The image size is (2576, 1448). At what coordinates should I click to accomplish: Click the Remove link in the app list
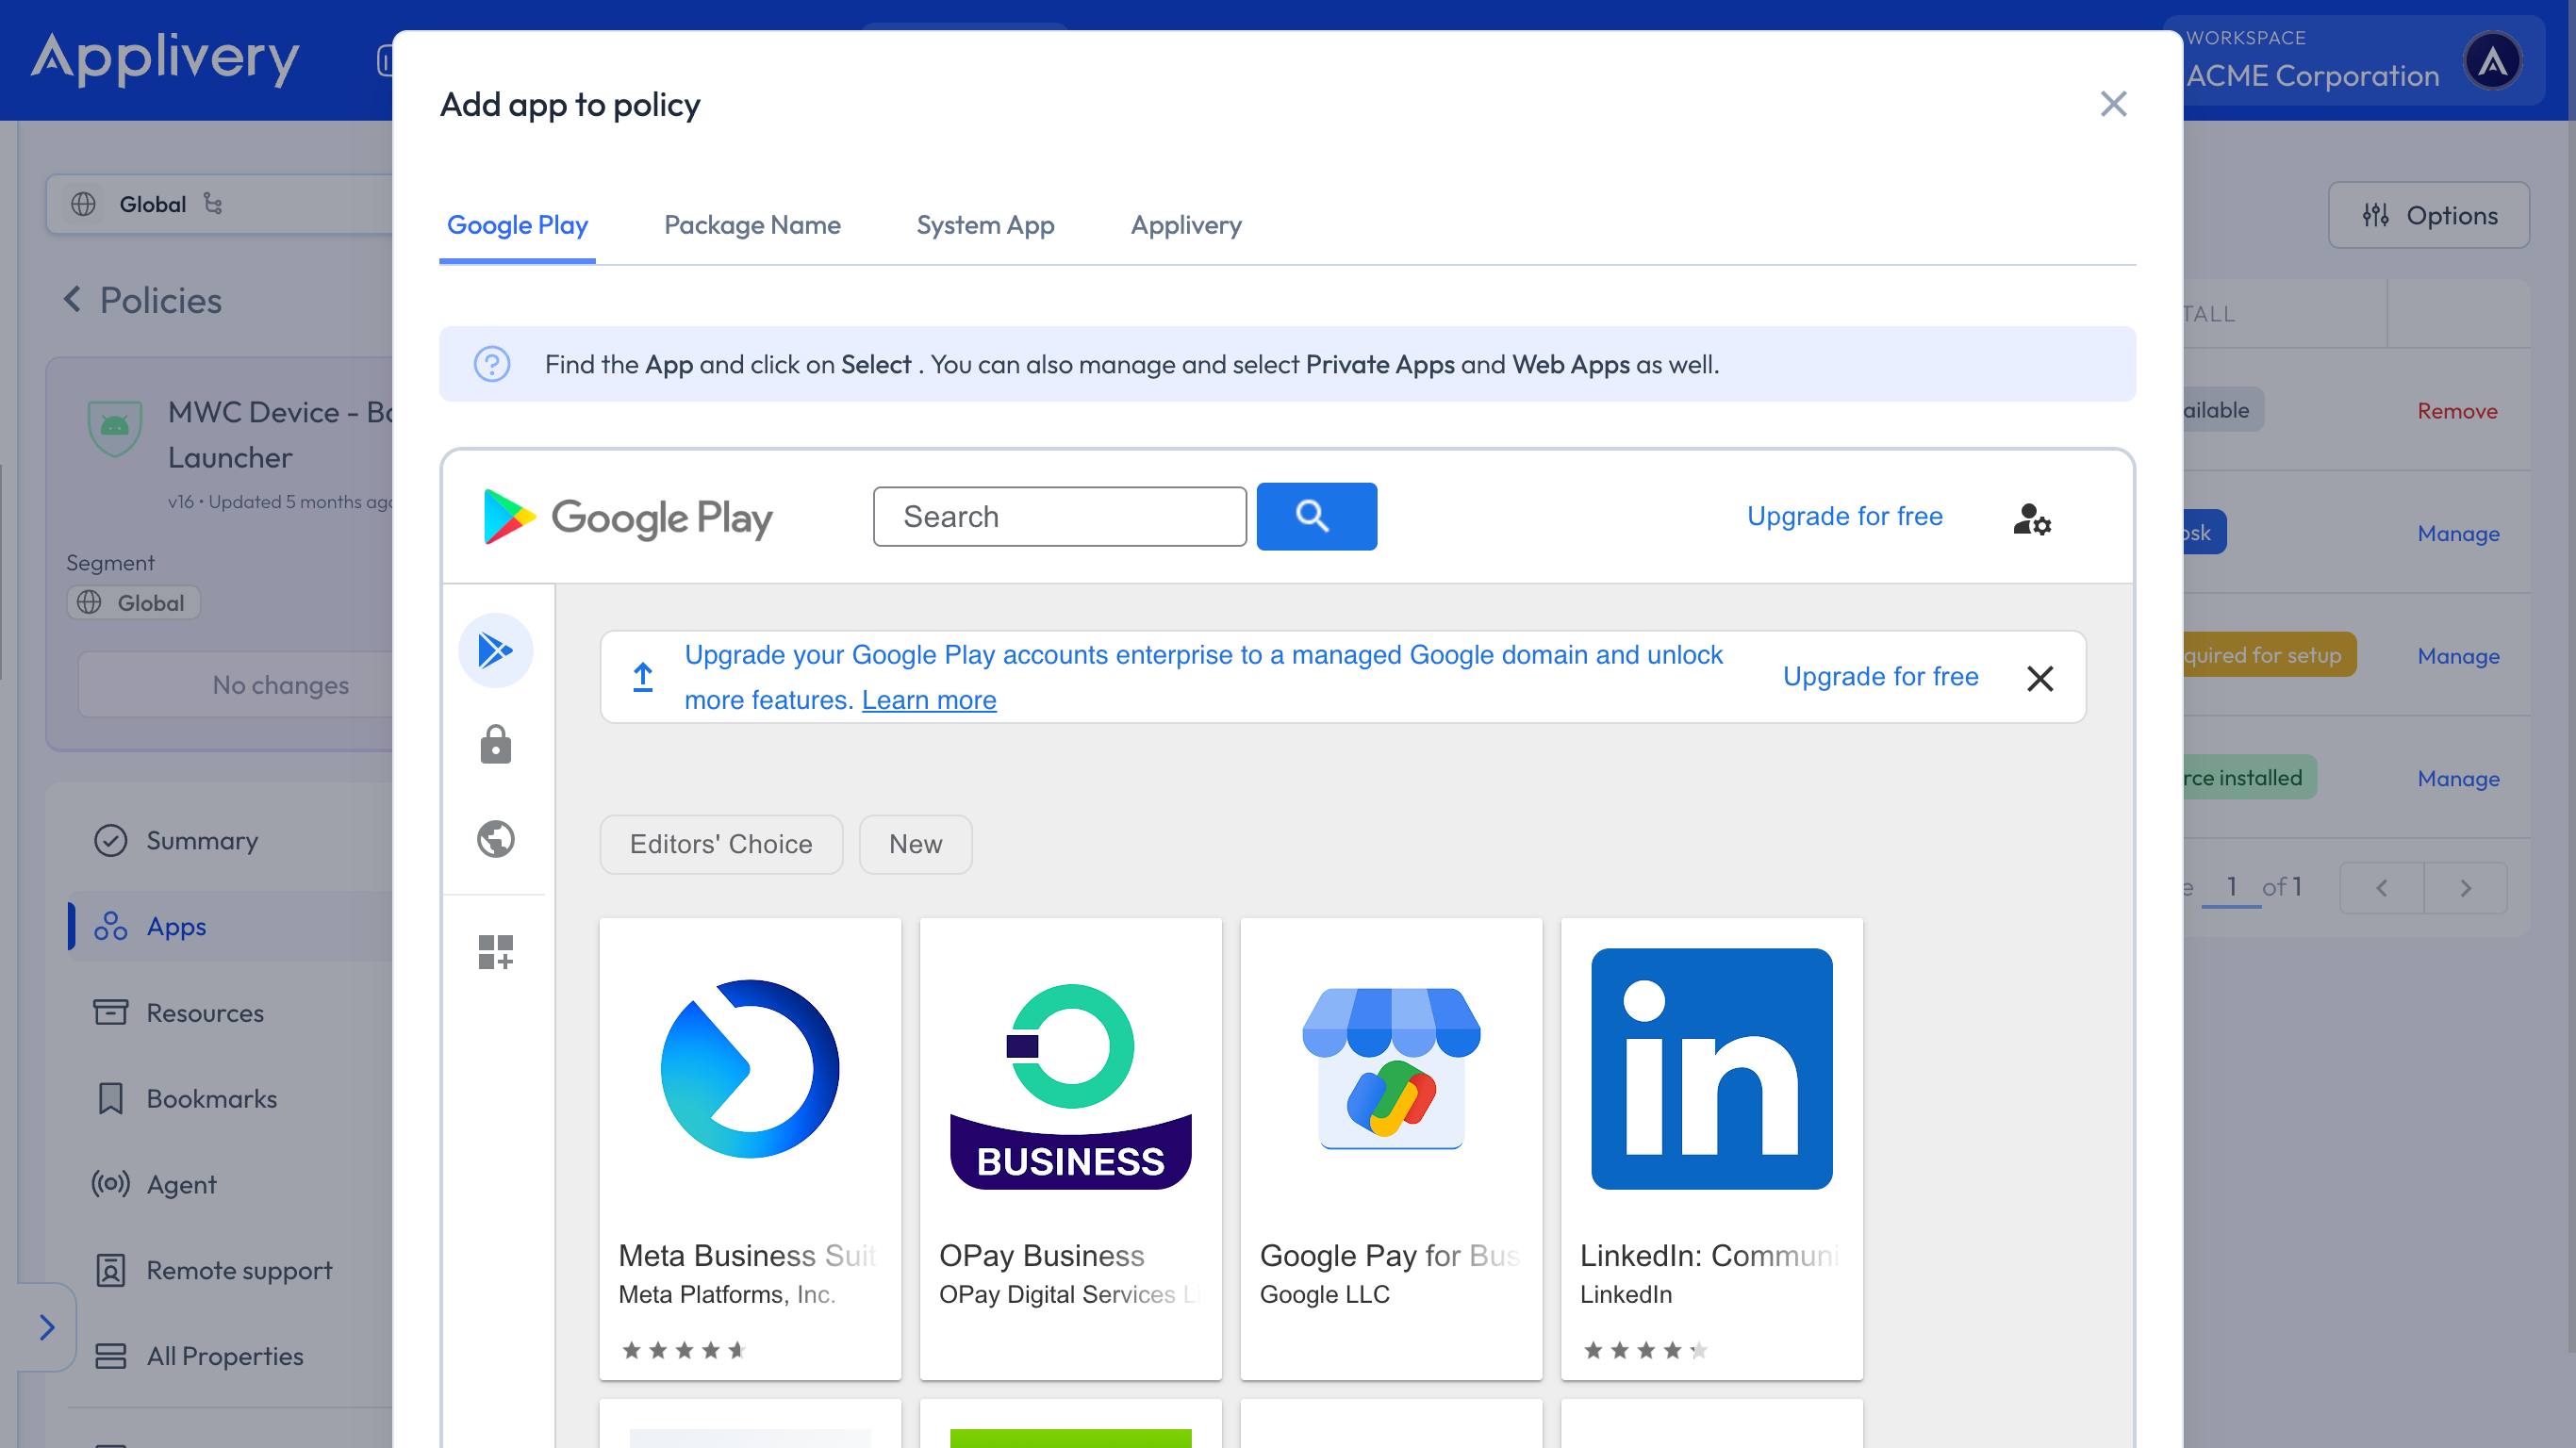[2456, 411]
